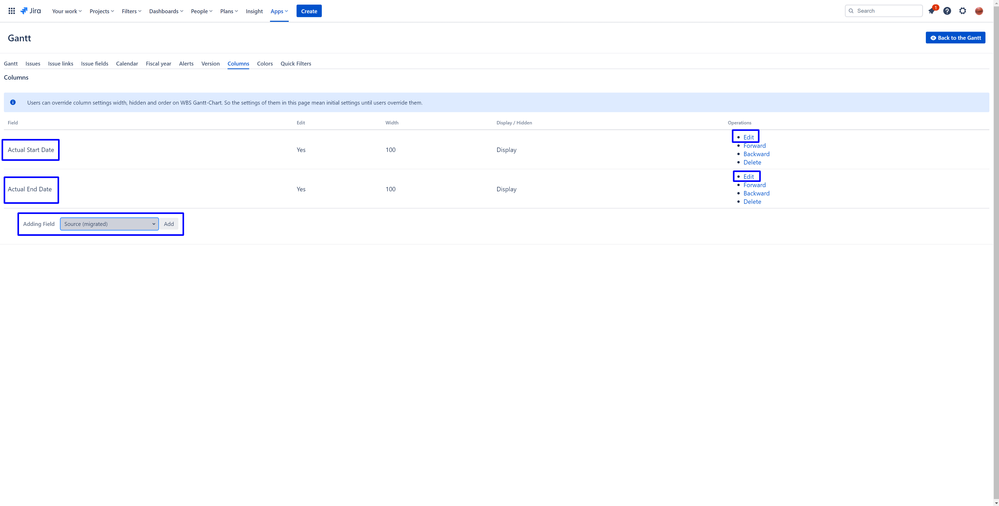
Task: Switch to Issues tab
Action: 32,64
